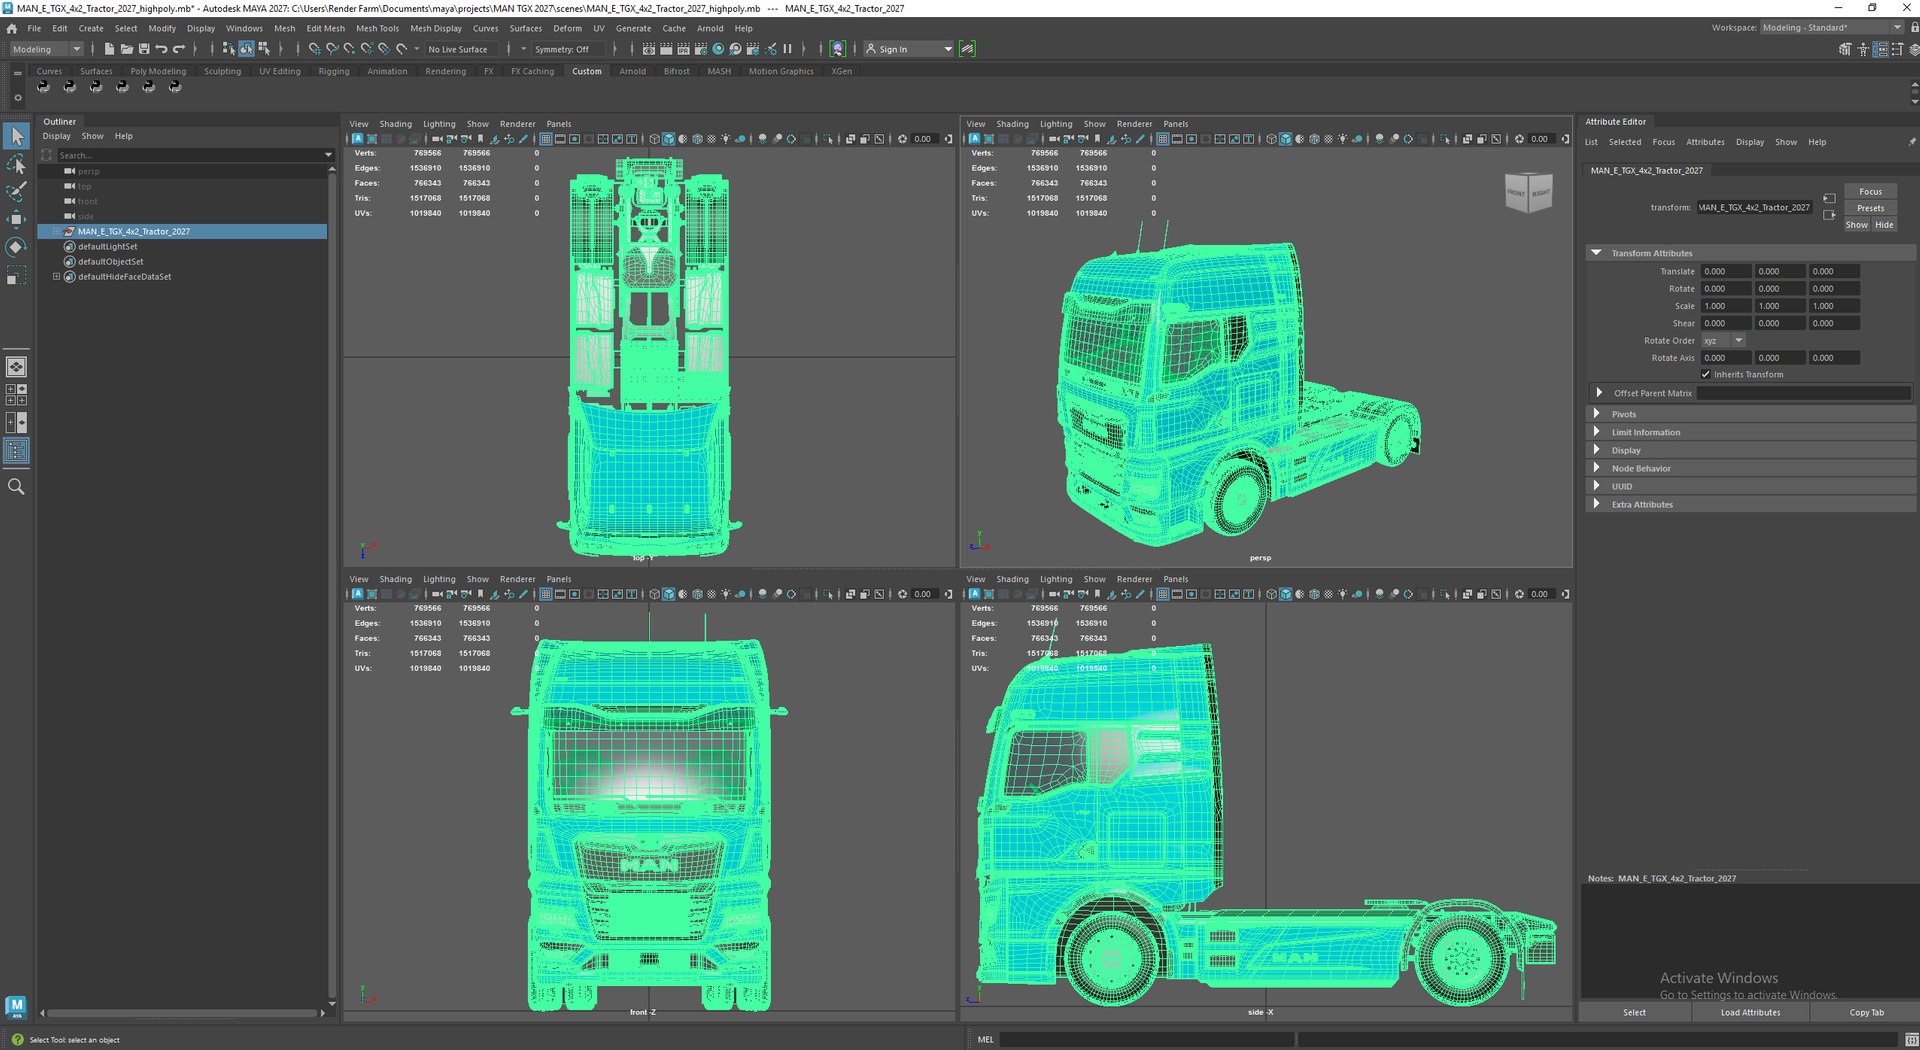Click the Hide button in Attribute Editor

(1884, 225)
